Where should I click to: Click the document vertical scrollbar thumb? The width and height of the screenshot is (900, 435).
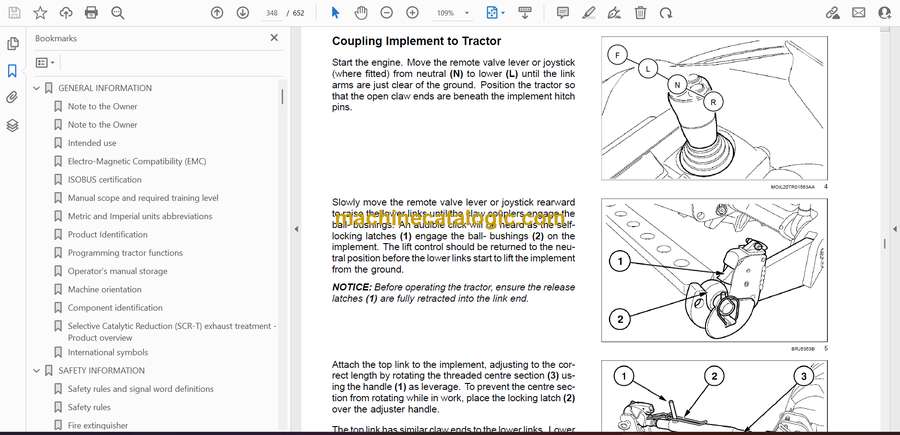pos(883,243)
